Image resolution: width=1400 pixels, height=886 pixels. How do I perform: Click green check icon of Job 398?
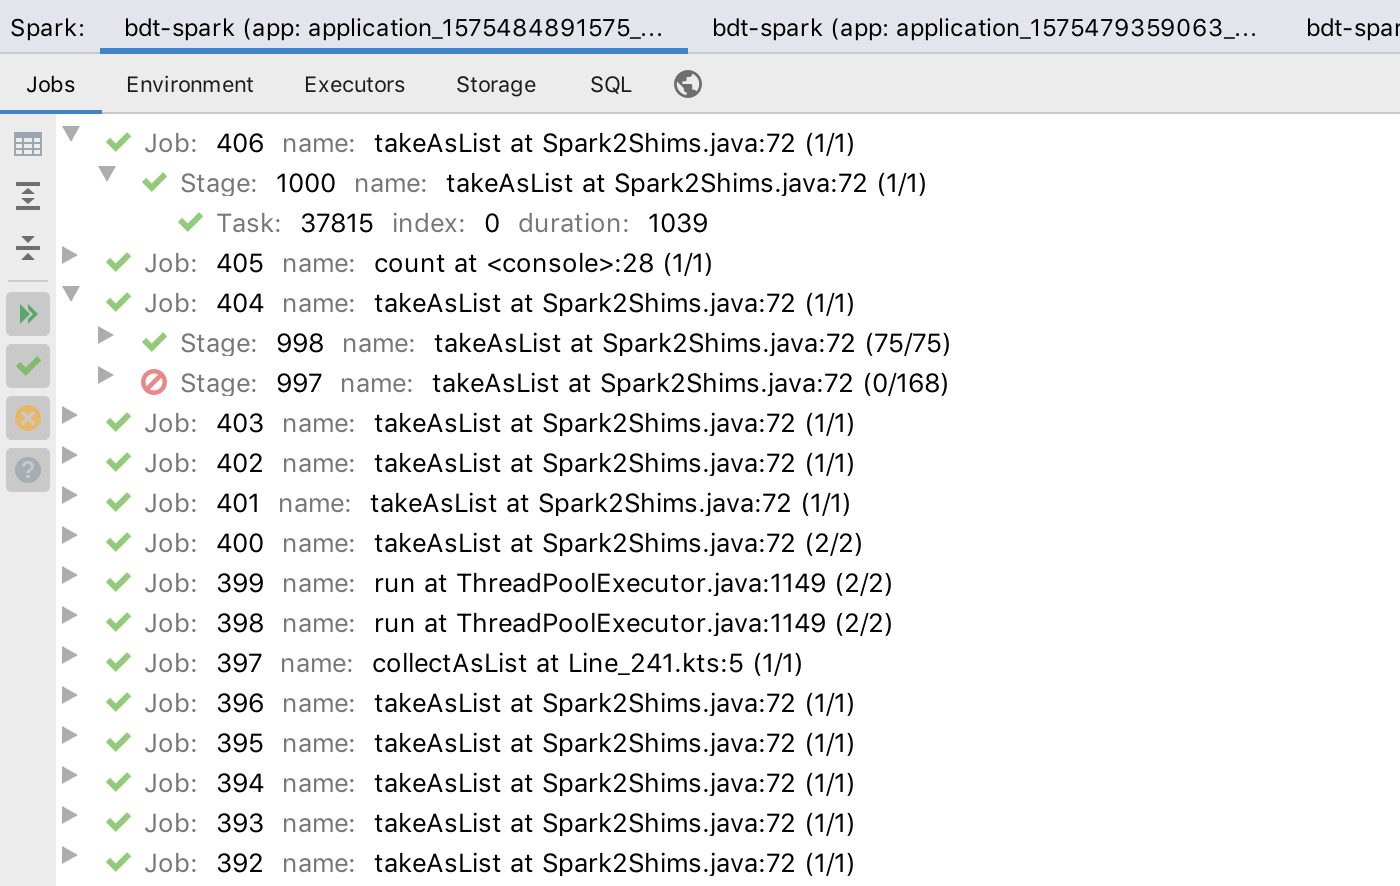(x=119, y=622)
